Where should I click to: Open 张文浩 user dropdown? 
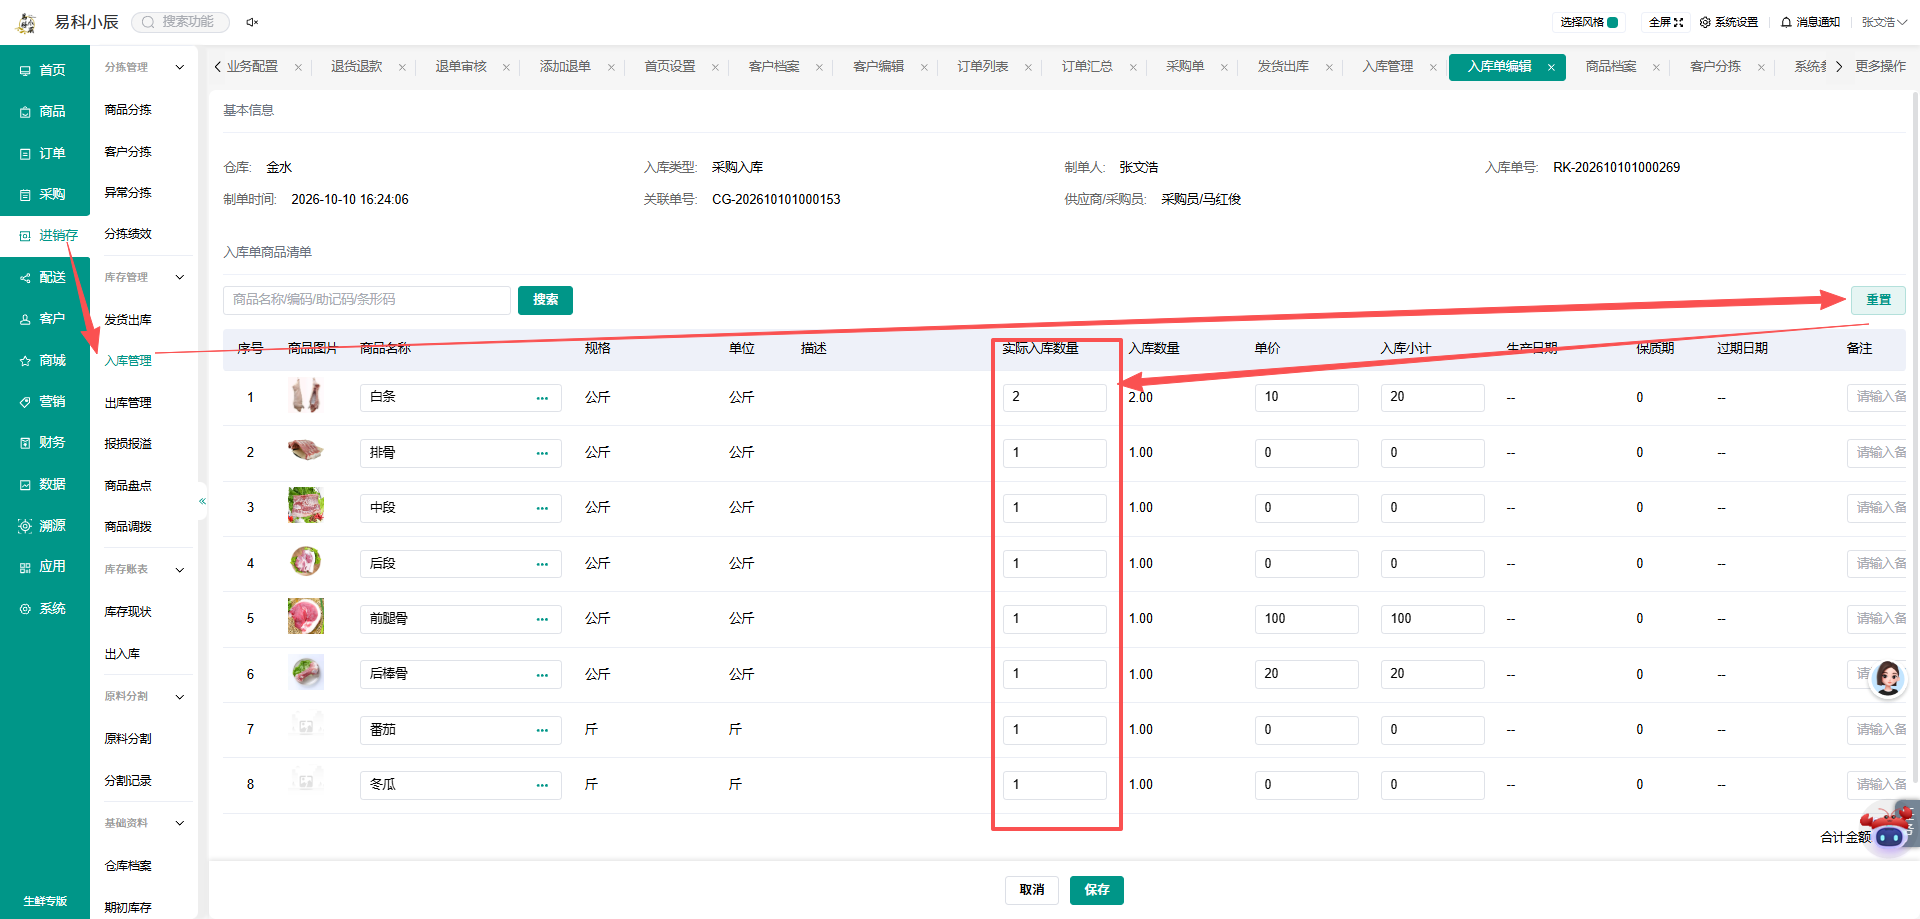[1884, 22]
